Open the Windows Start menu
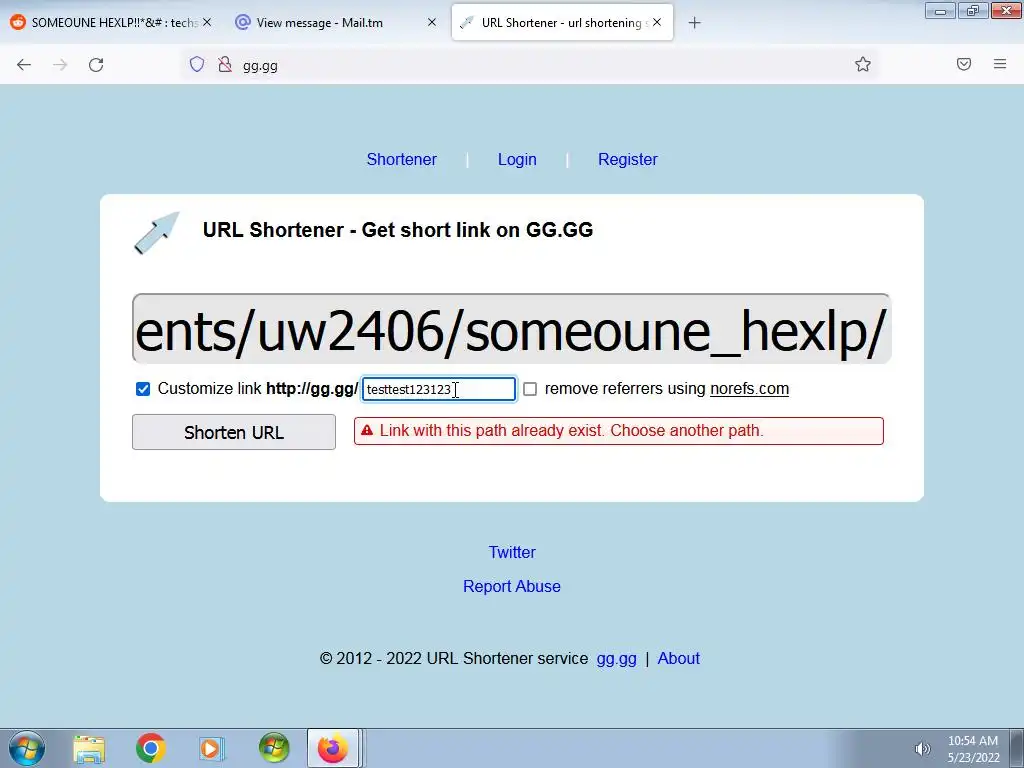 tap(27, 748)
